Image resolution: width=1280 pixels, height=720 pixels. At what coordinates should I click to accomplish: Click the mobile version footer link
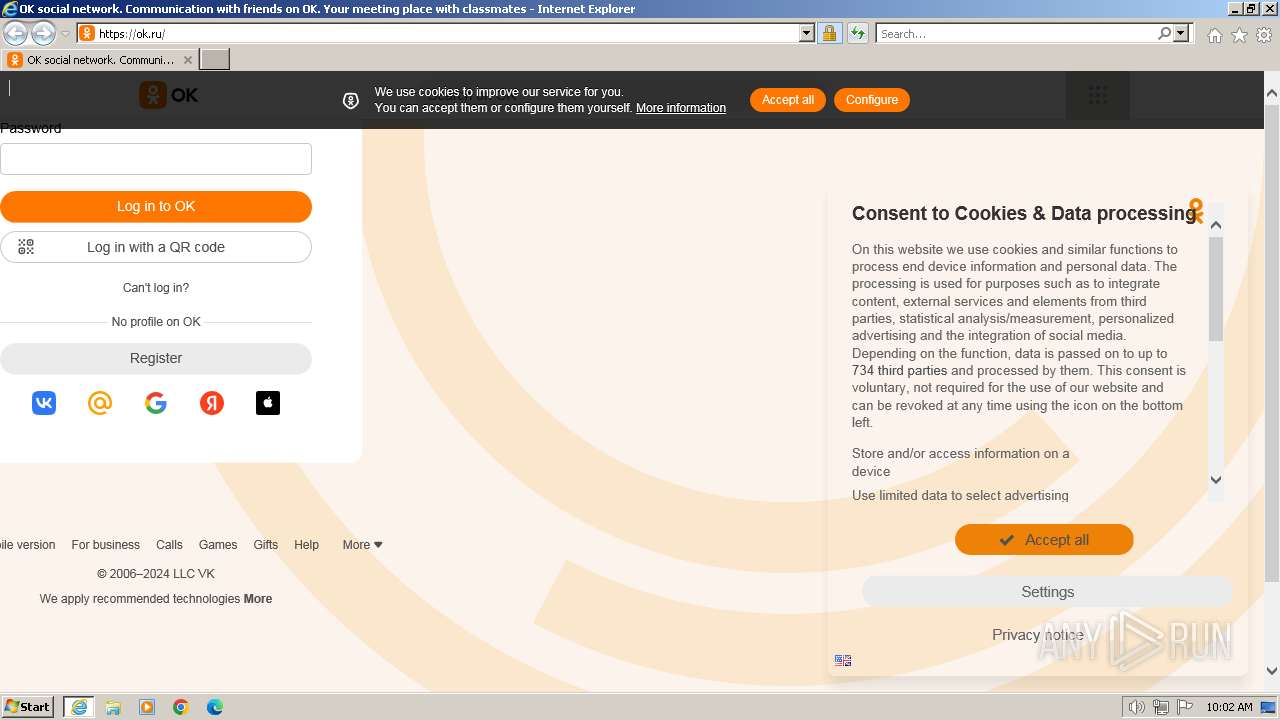28,545
